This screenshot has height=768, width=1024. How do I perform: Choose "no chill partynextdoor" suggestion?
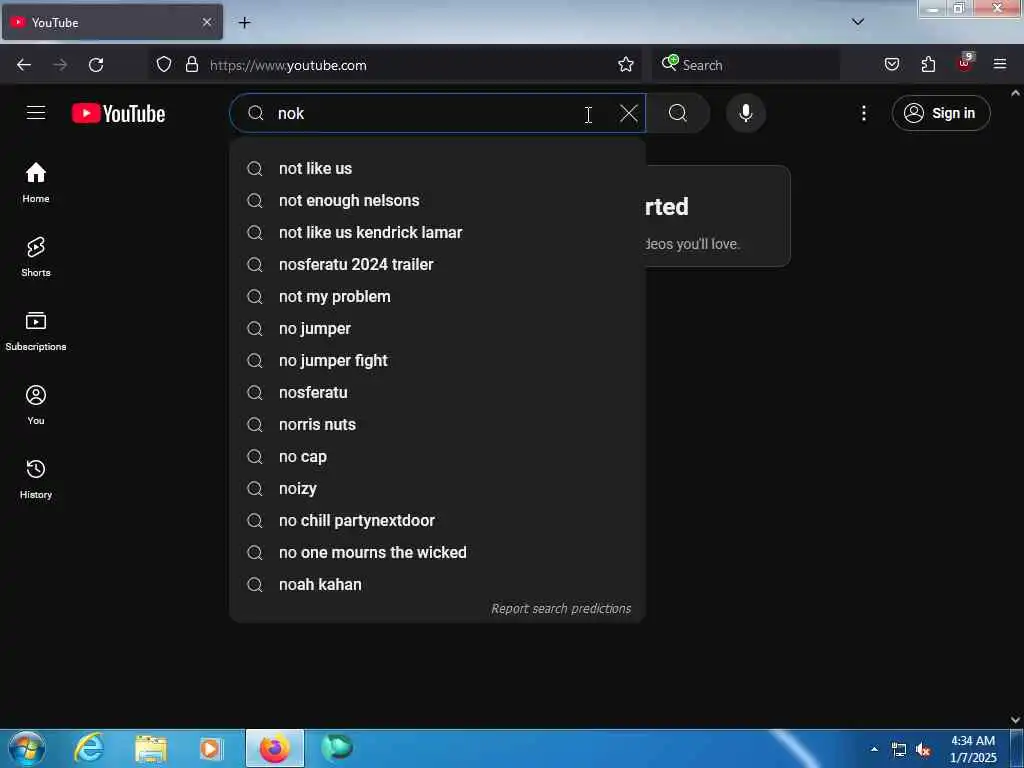438,520
